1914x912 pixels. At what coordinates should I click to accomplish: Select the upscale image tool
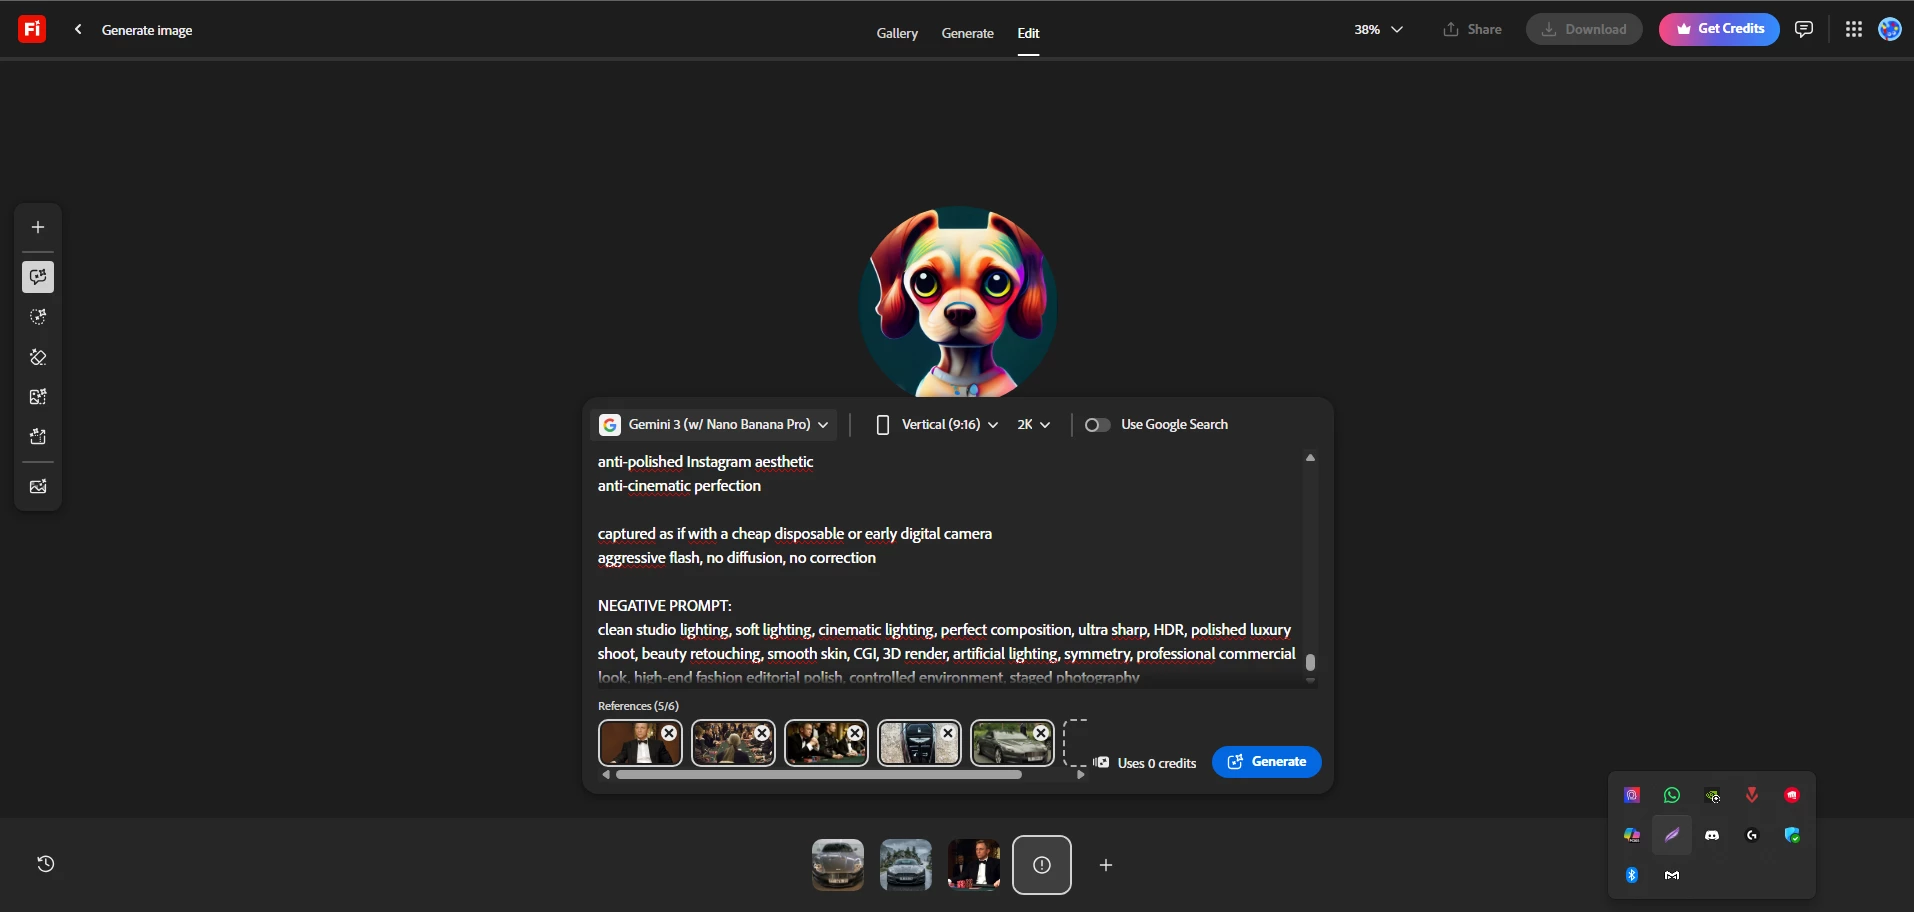click(x=38, y=437)
